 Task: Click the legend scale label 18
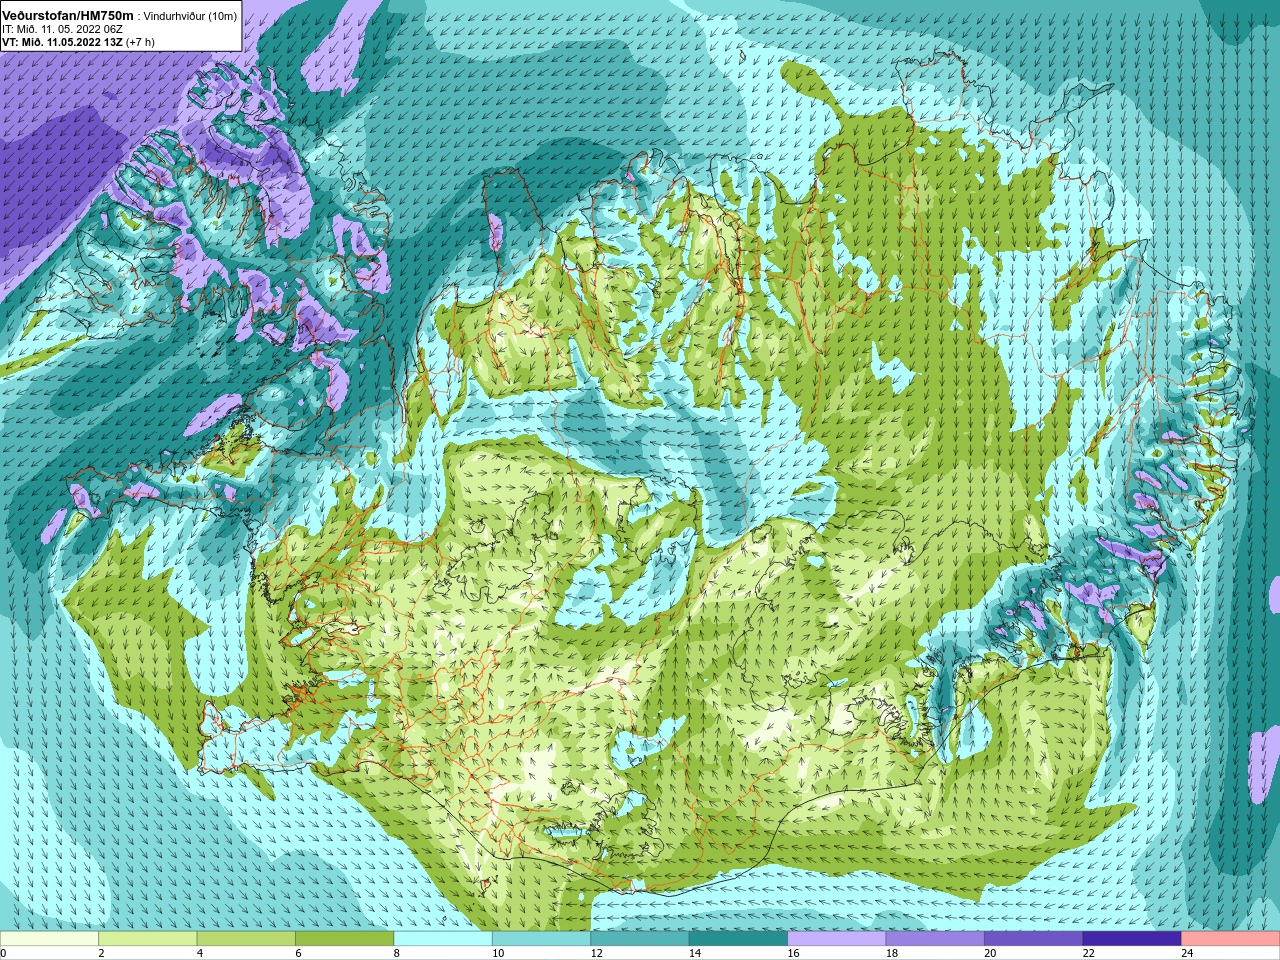point(892,953)
